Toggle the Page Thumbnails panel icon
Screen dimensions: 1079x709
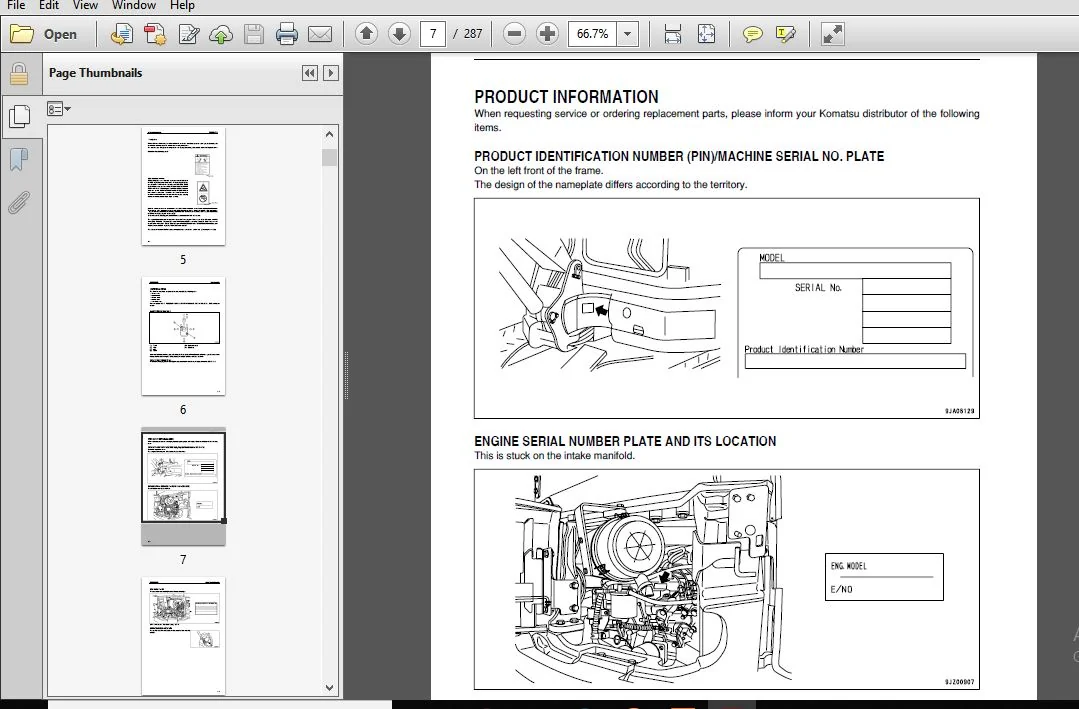19,116
